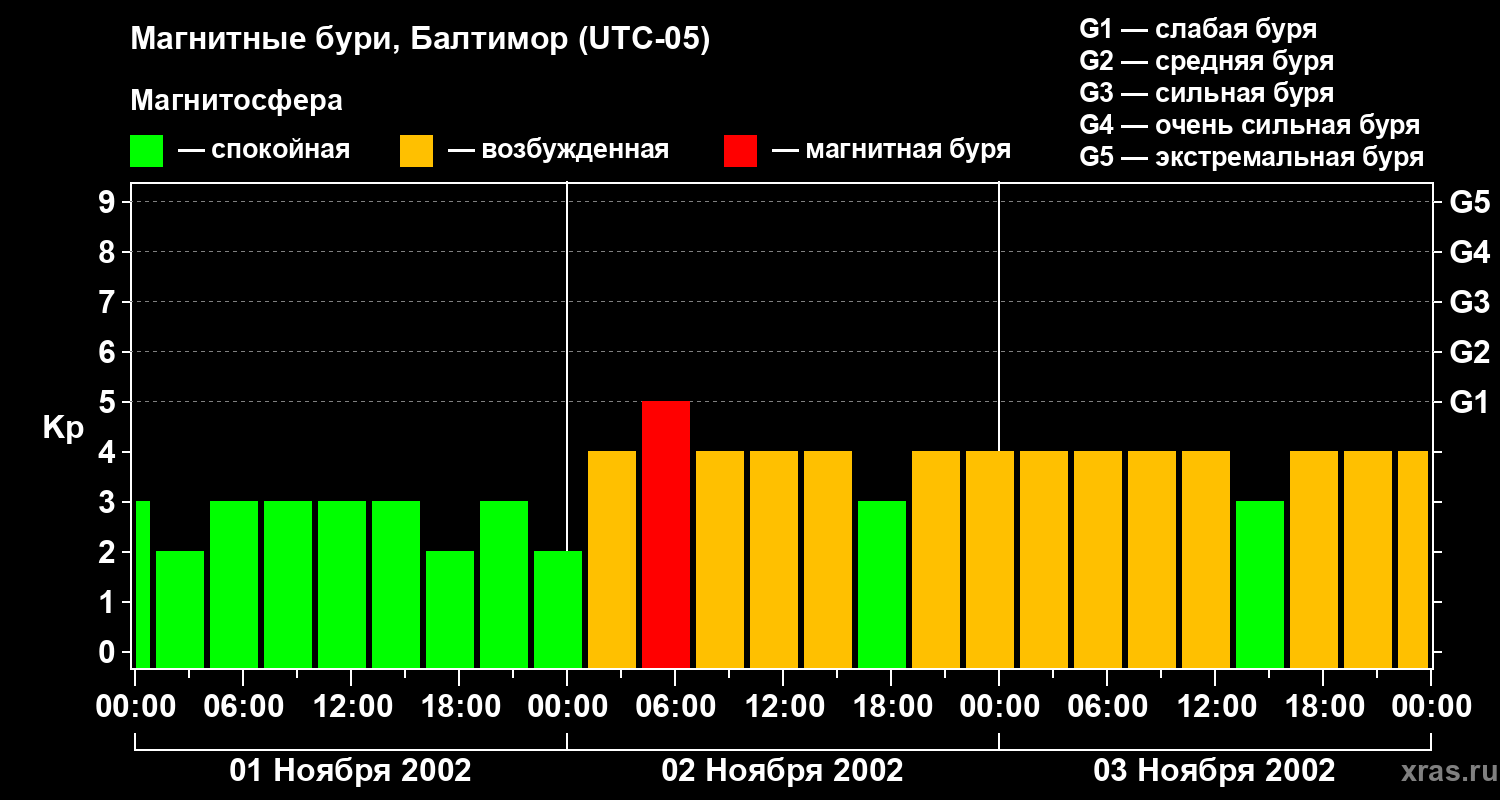Click the "— возбужденная" legend label

pos(558,150)
